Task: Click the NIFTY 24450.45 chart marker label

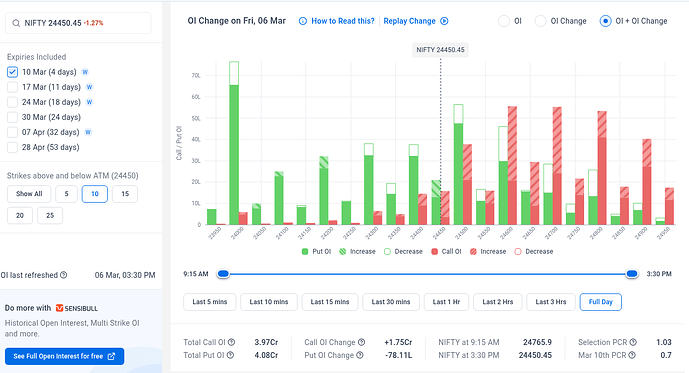Action: (440, 50)
